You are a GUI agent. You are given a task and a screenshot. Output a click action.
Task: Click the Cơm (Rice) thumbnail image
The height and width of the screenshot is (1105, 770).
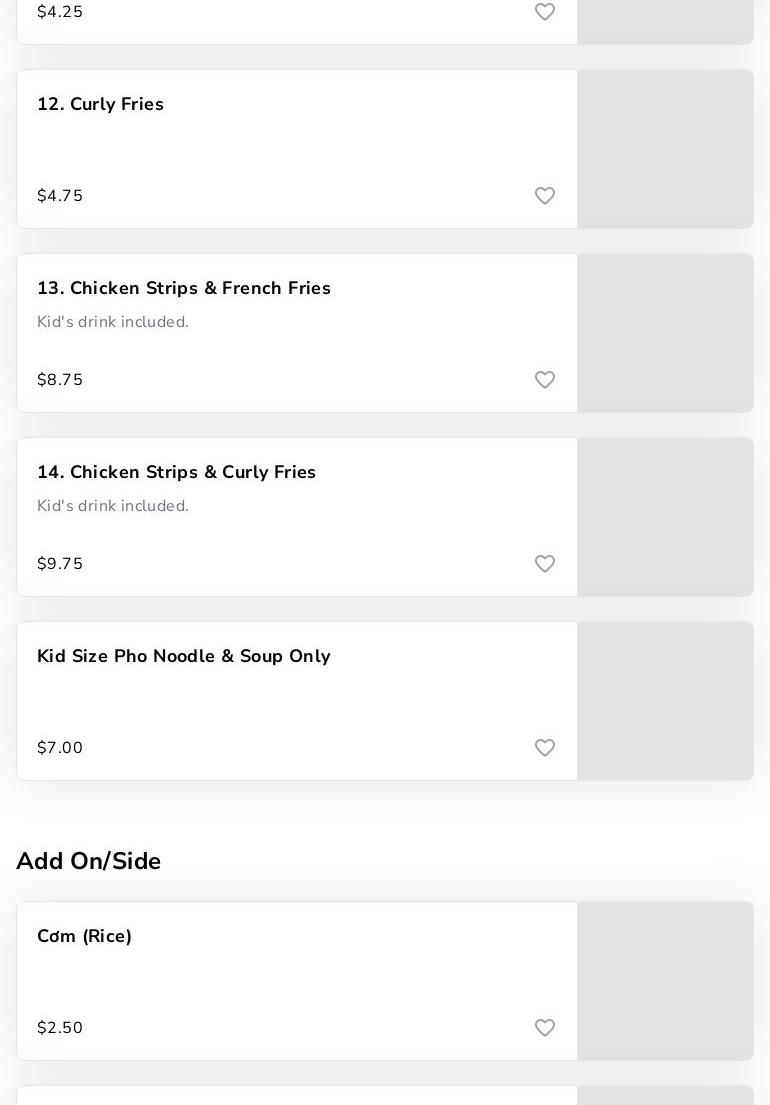tap(665, 981)
